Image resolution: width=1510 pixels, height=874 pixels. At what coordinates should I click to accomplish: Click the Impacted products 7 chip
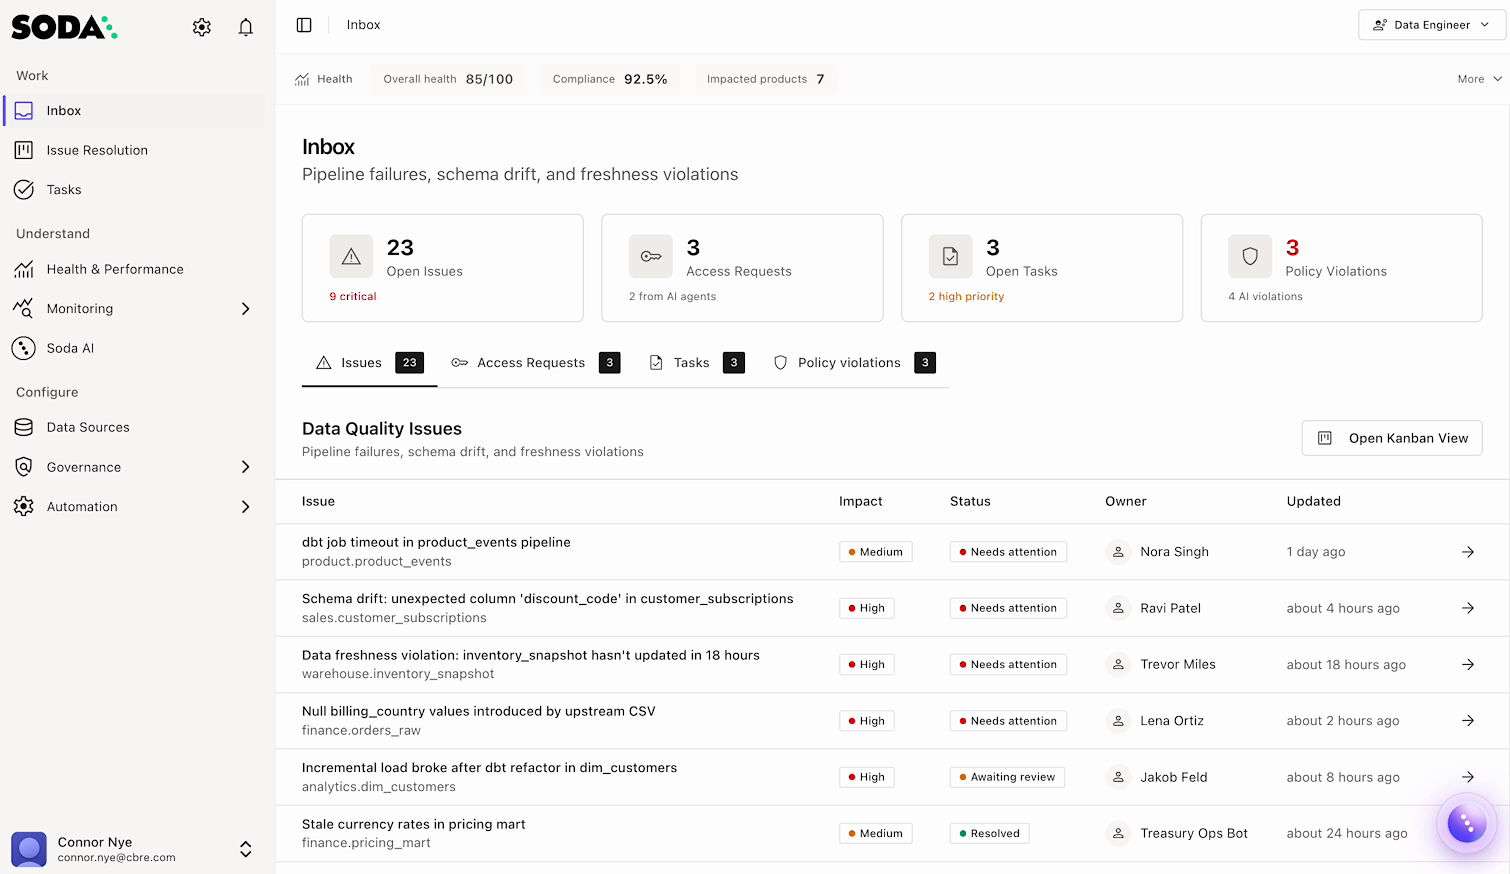(766, 79)
